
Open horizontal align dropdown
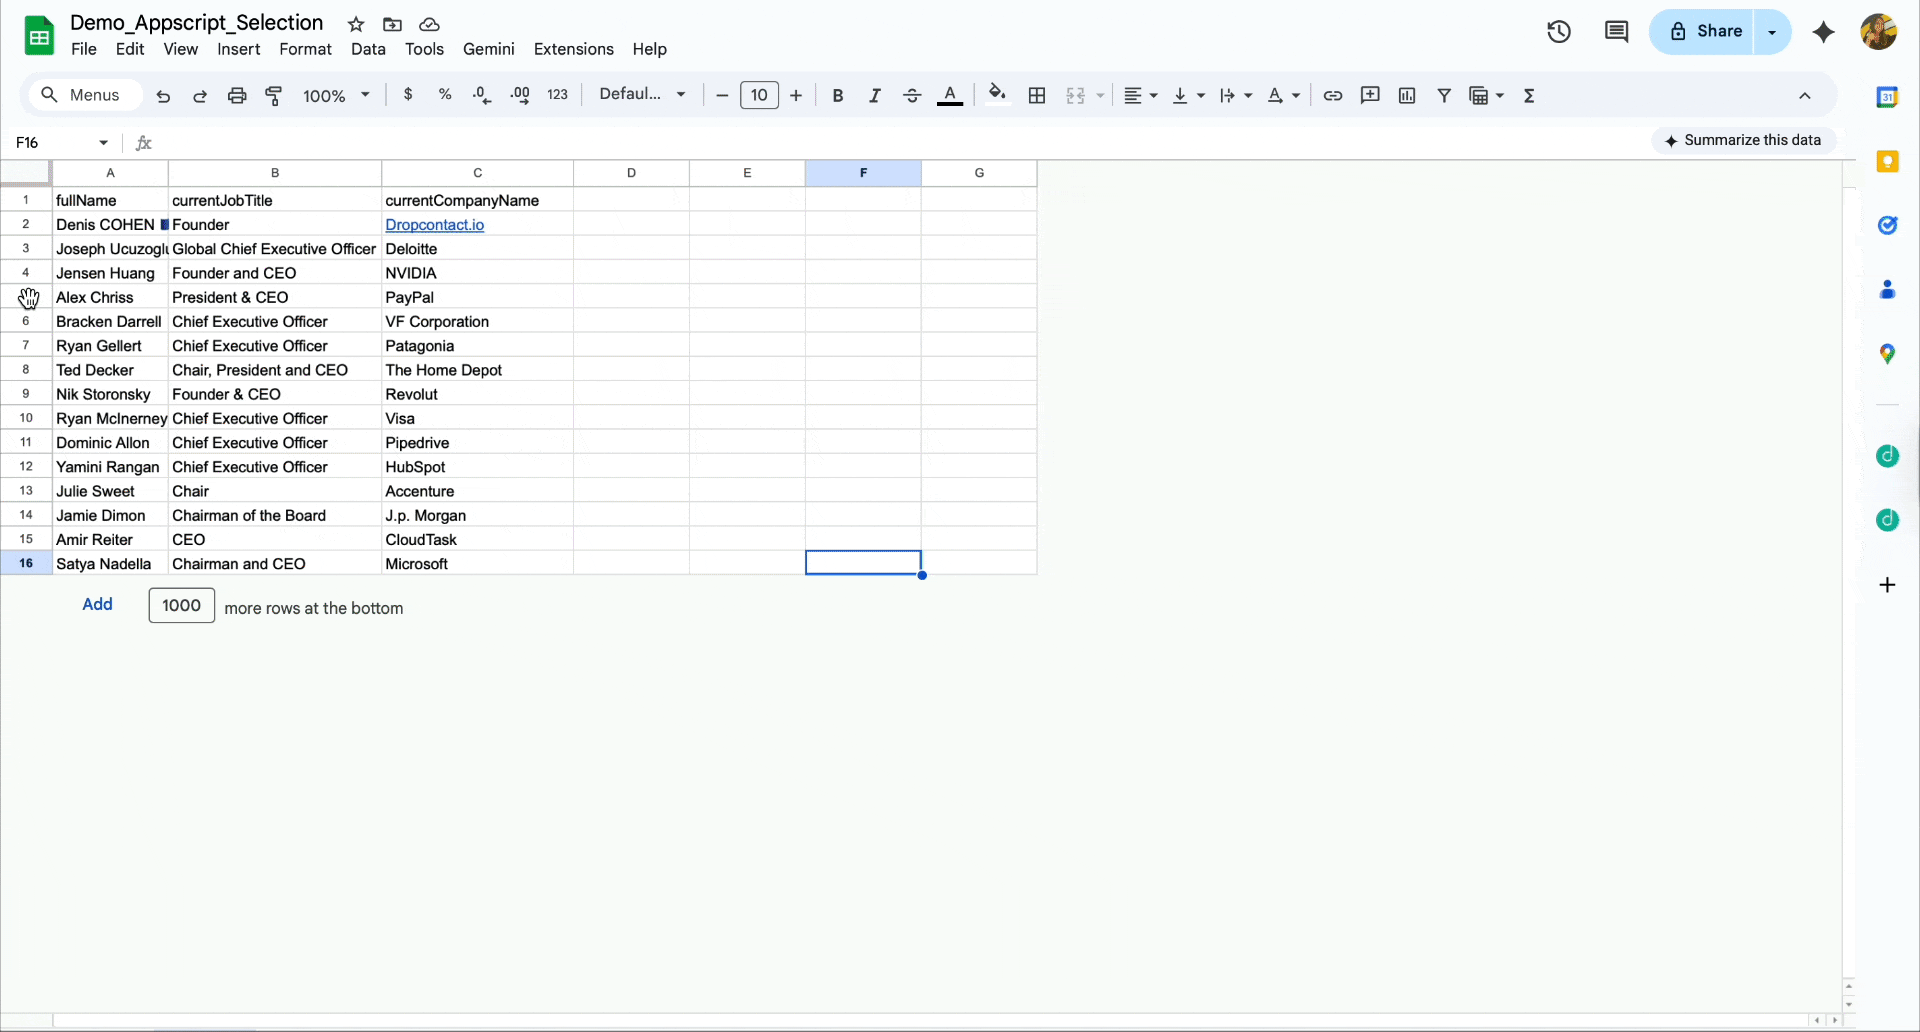click(1140, 96)
